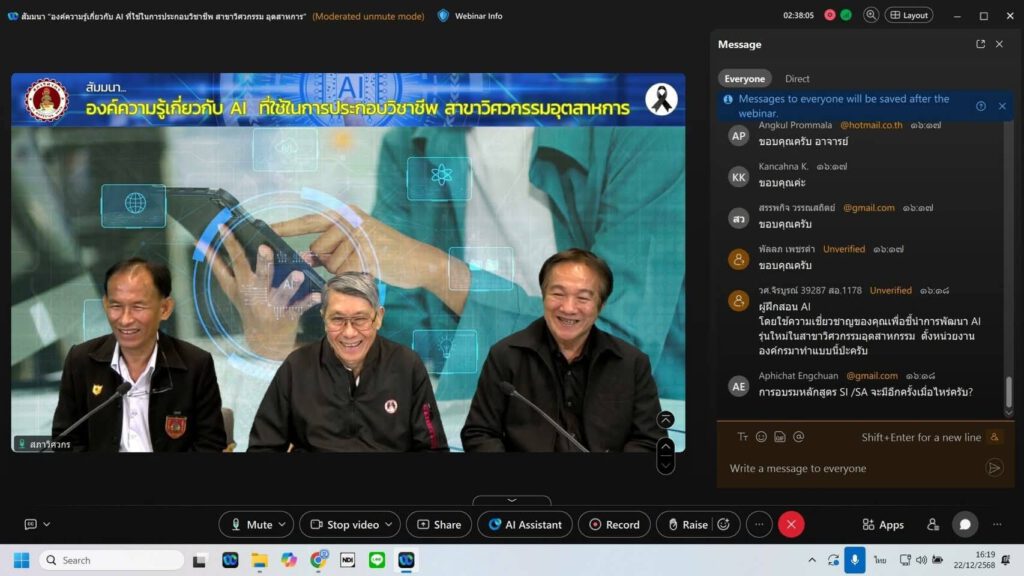
Task: Open Webinar Info shield icon
Action: point(444,16)
